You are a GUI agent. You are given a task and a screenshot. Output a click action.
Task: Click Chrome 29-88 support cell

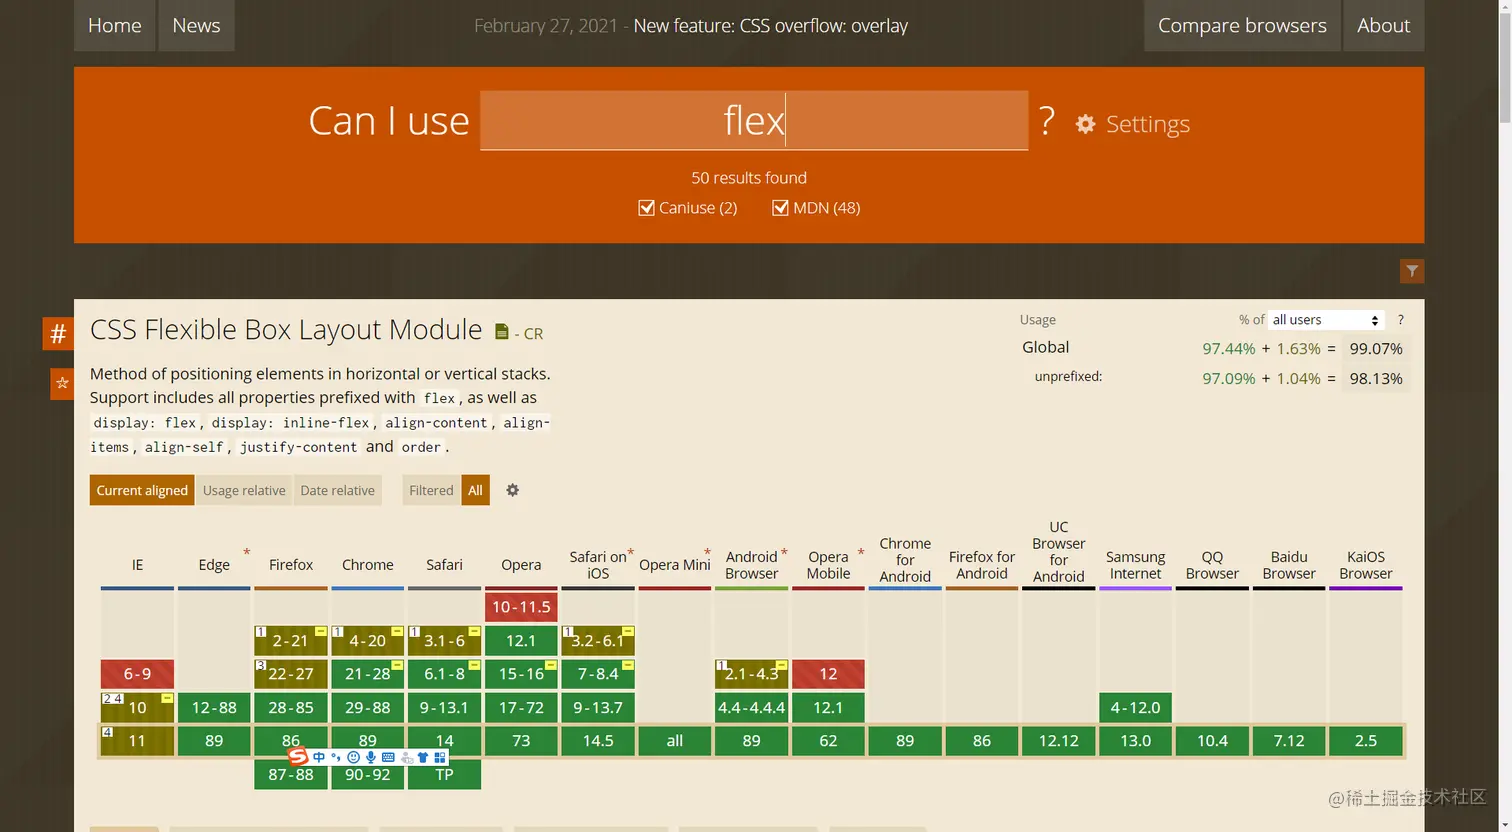coord(368,707)
